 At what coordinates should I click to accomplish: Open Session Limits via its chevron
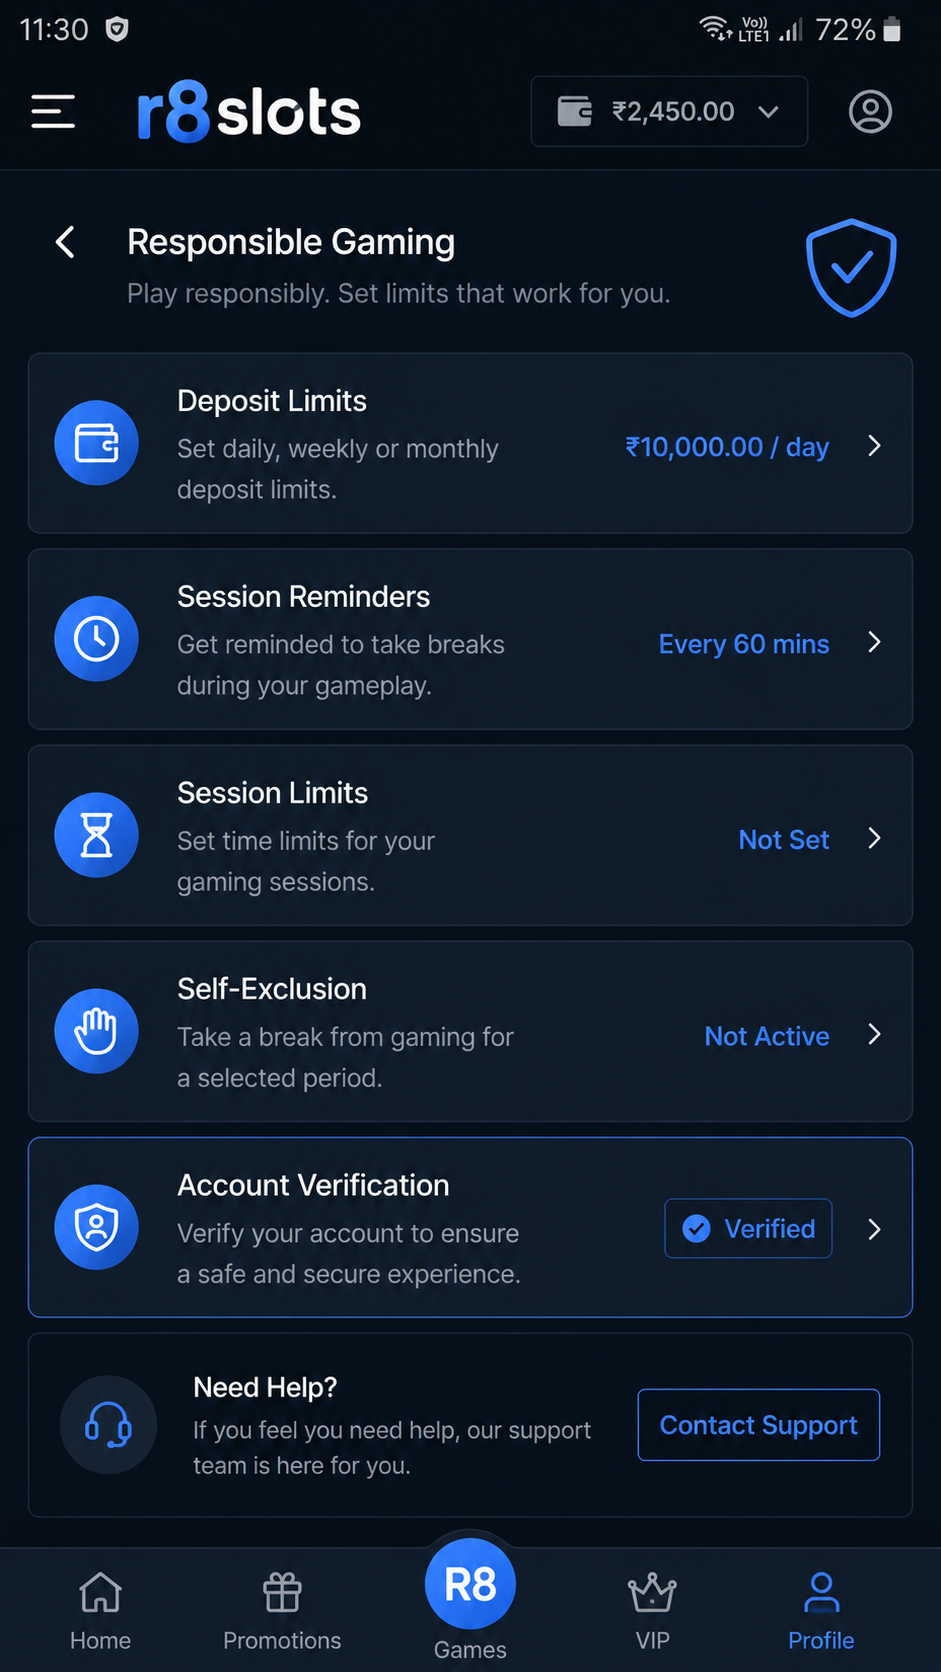[874, 838]
